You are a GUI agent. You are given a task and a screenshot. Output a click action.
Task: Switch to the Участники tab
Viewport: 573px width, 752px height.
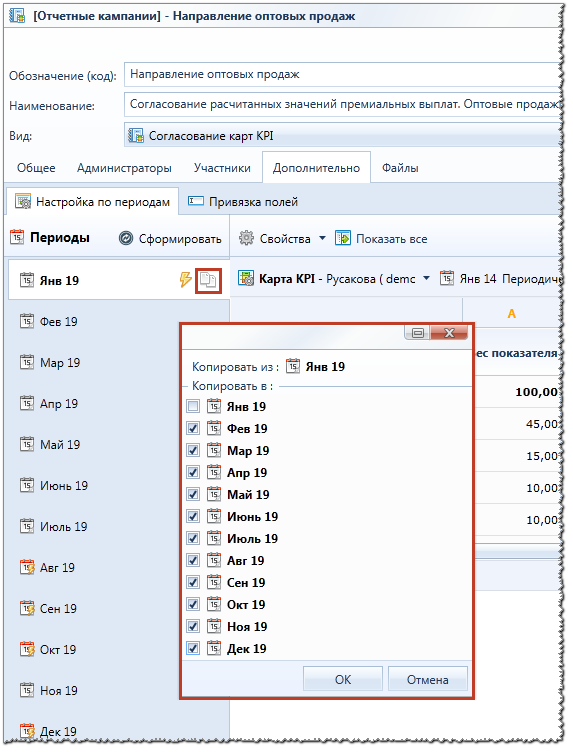tap(222, 168)
